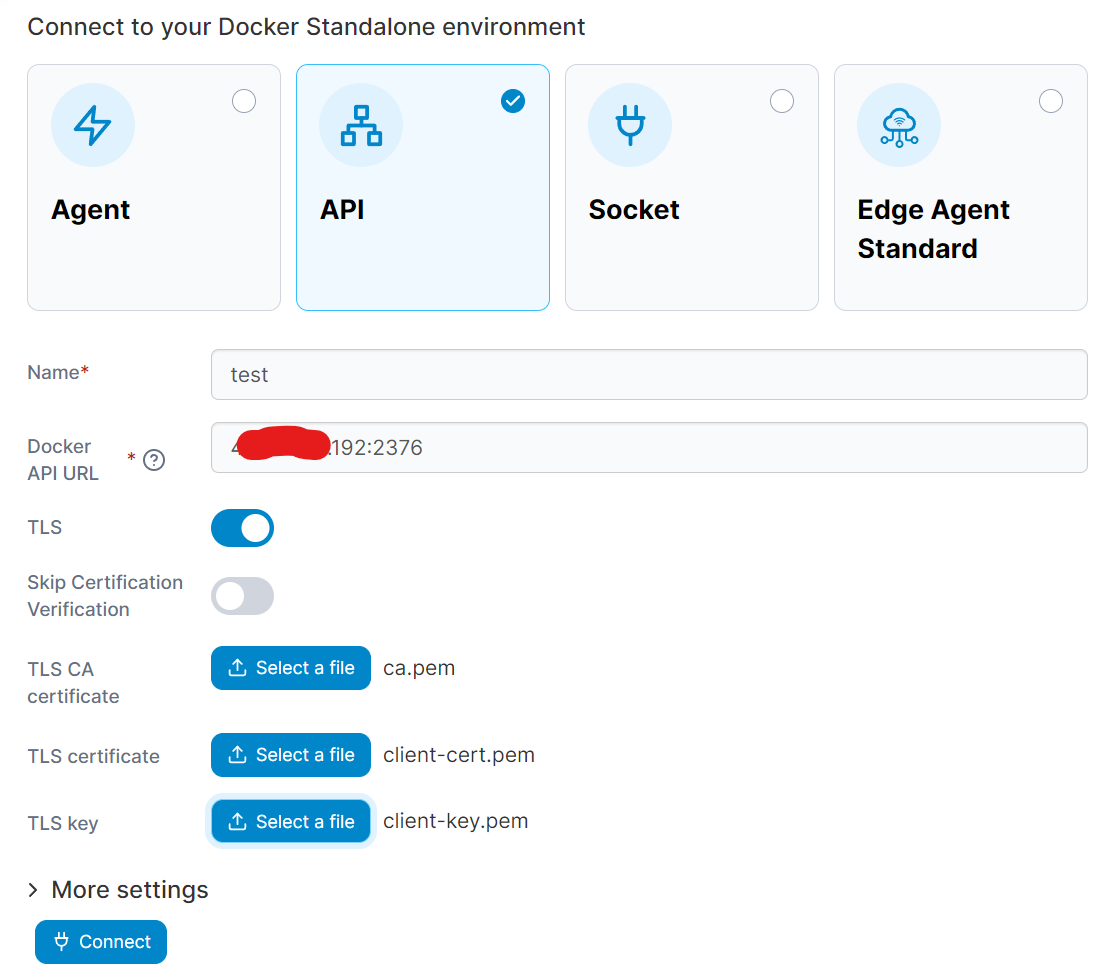Click the Socket plug icon
The width and height of the screenshot is (1101, 979).
630,125
